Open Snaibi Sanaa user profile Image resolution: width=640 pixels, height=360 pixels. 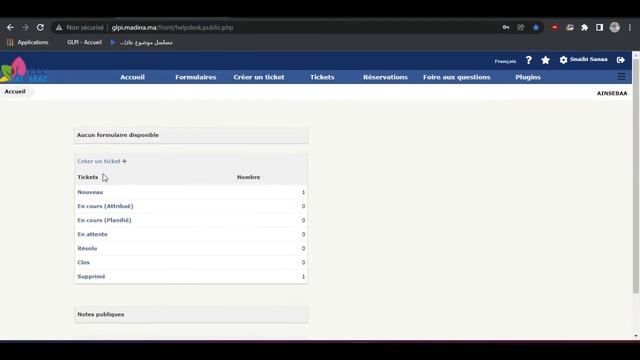pyautogui.click(x=589, y=60)
